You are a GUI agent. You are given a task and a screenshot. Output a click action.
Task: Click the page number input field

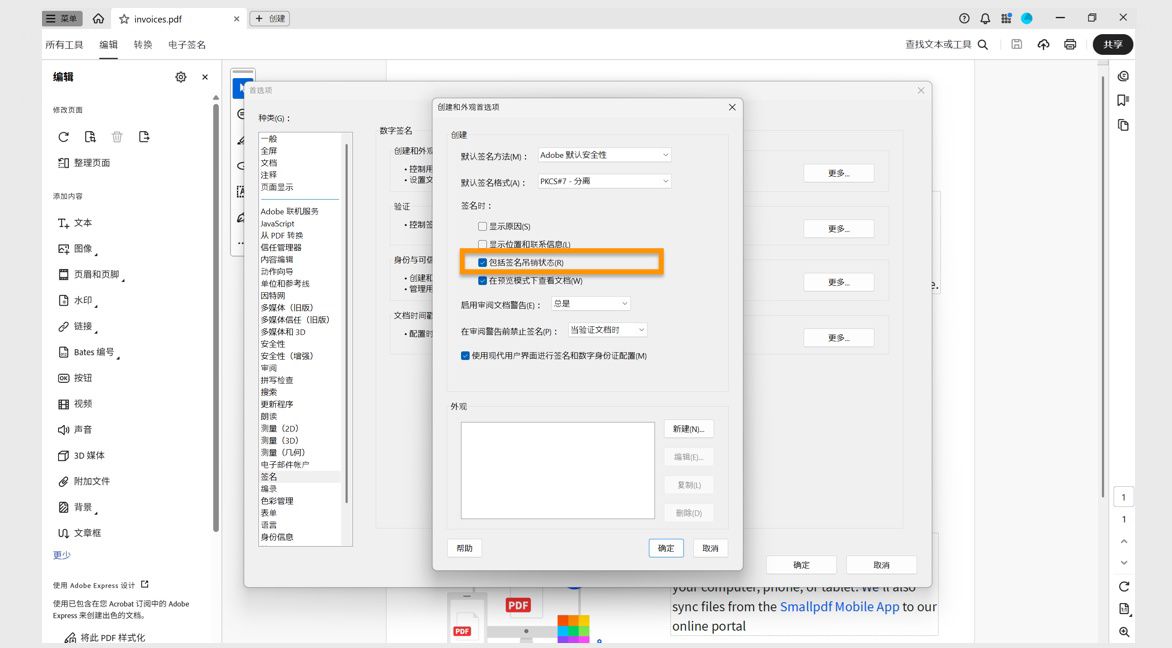pos(1123,497)
